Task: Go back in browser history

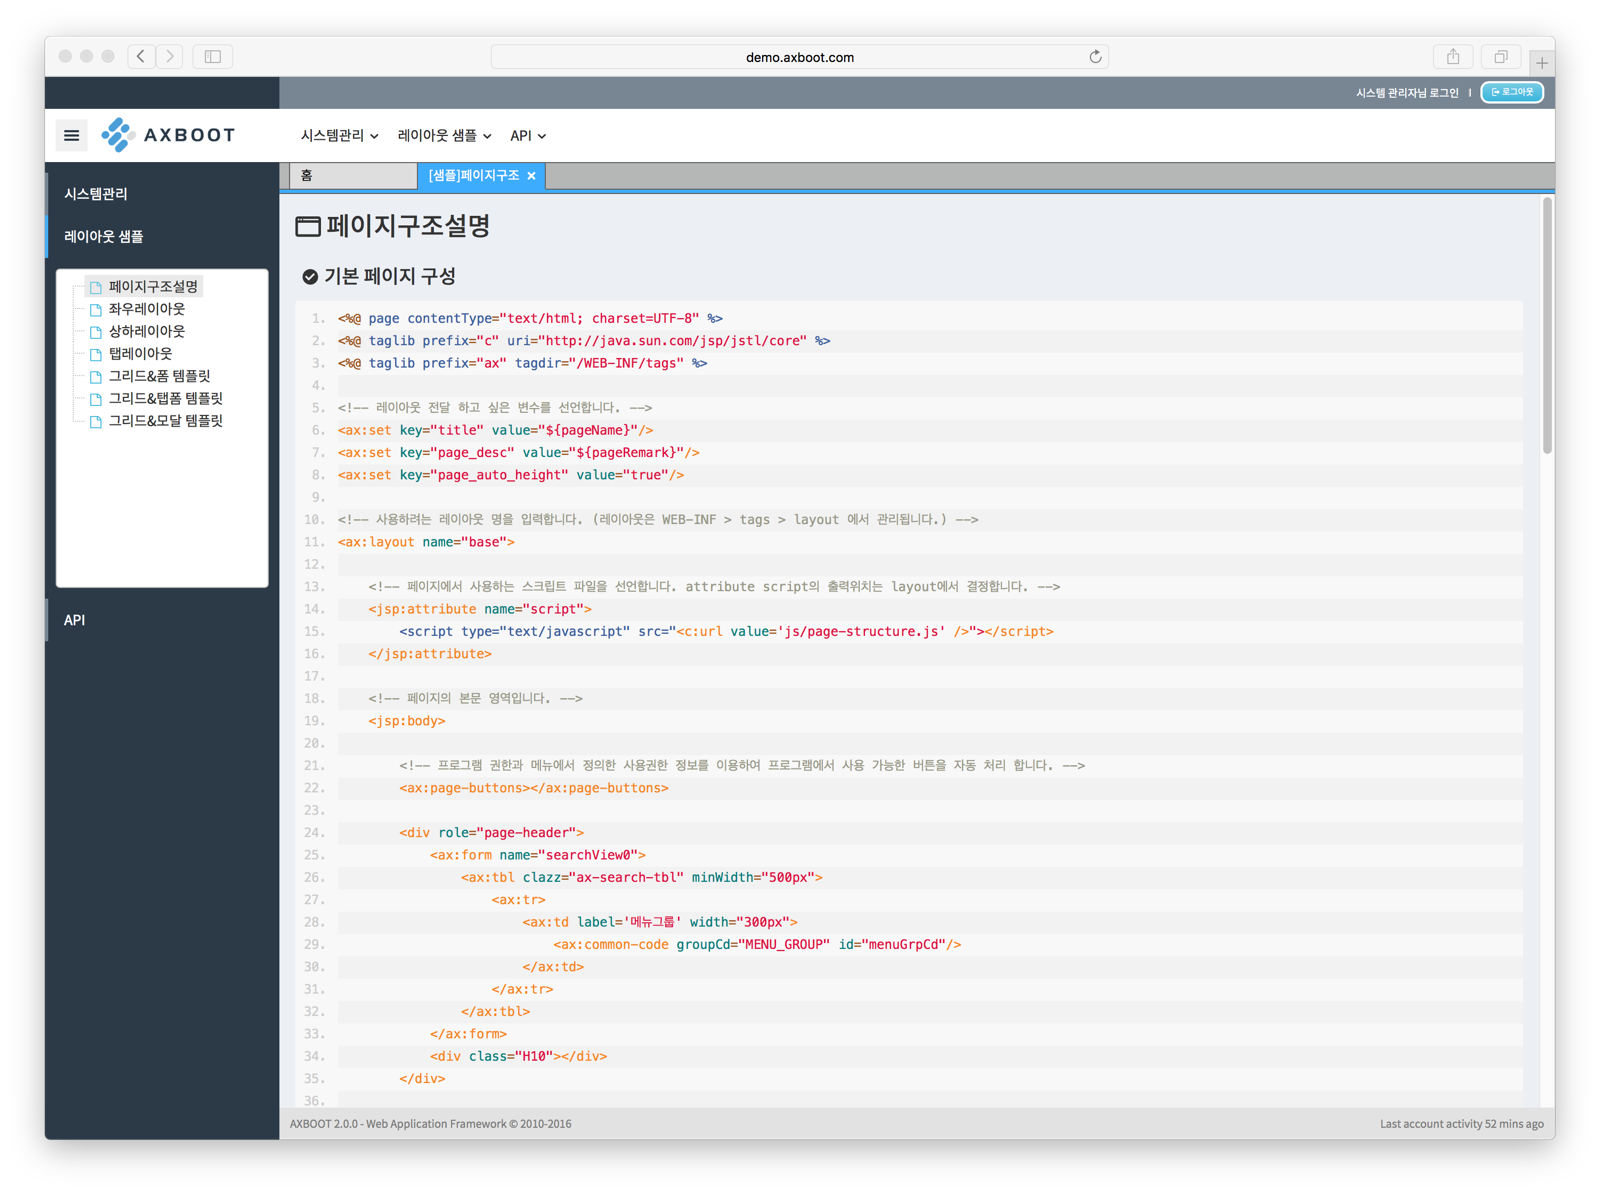Action: click(x=141, y=57)
